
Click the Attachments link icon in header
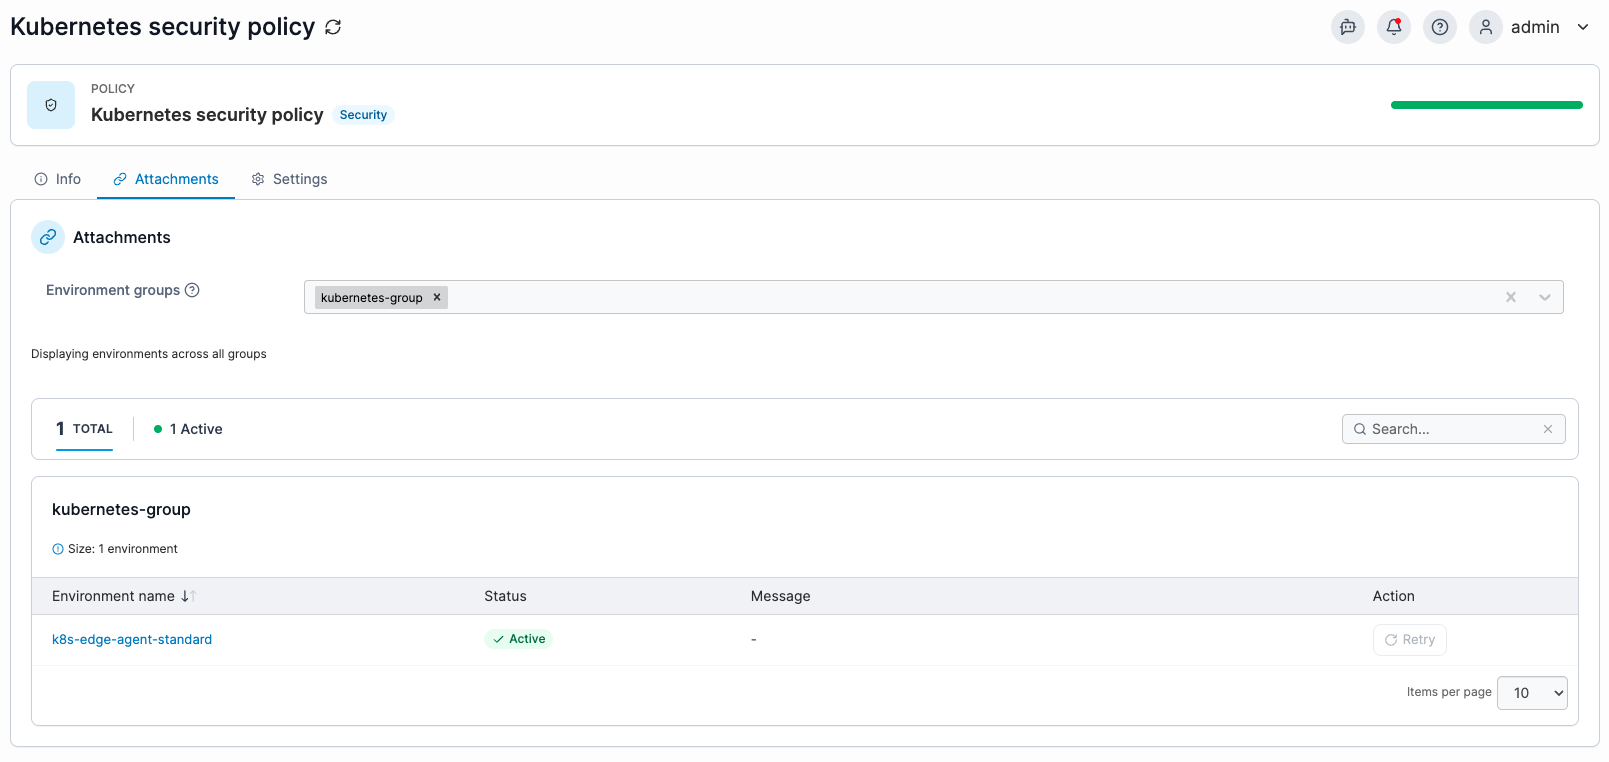[x=48, y=237]
